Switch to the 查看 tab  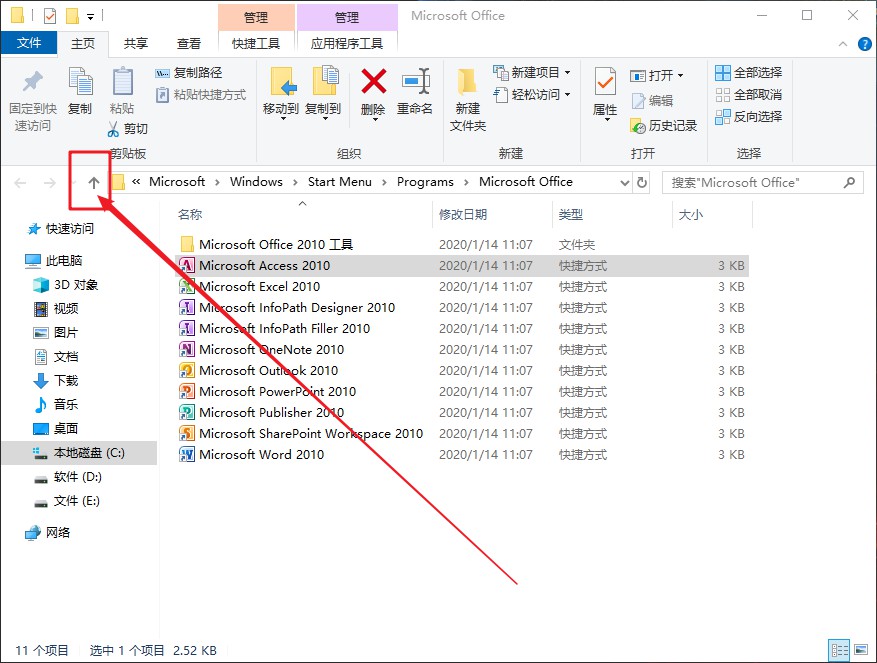click(x=188, y=43)
